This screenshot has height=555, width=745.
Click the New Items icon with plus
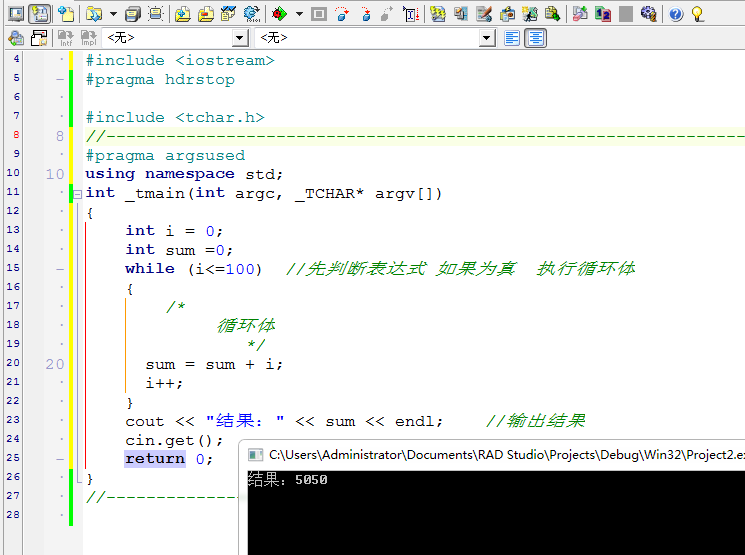pyautogui.click(x=66, y=14)
